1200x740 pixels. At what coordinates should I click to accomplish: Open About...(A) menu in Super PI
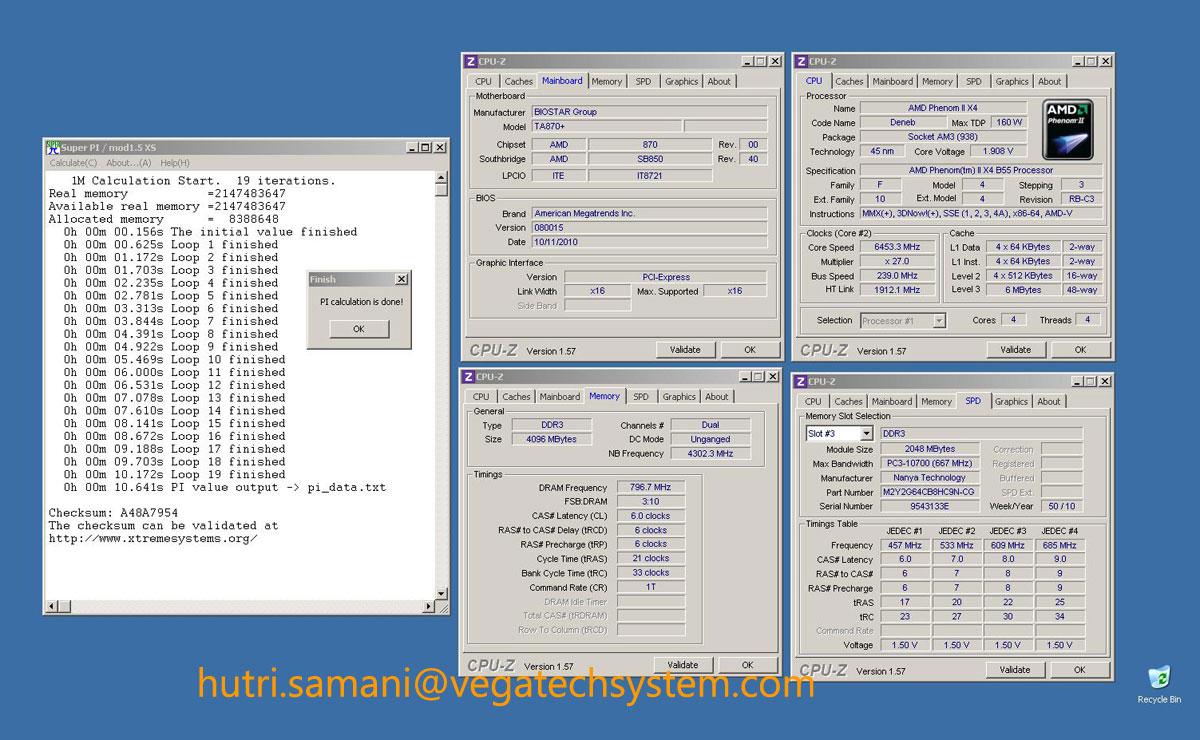pos(128,163)
